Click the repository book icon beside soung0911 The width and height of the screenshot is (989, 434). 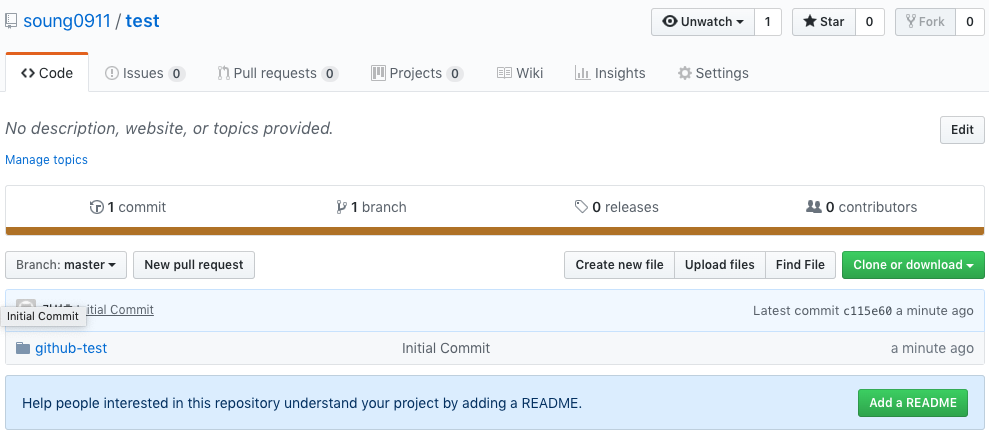(10, 21)
